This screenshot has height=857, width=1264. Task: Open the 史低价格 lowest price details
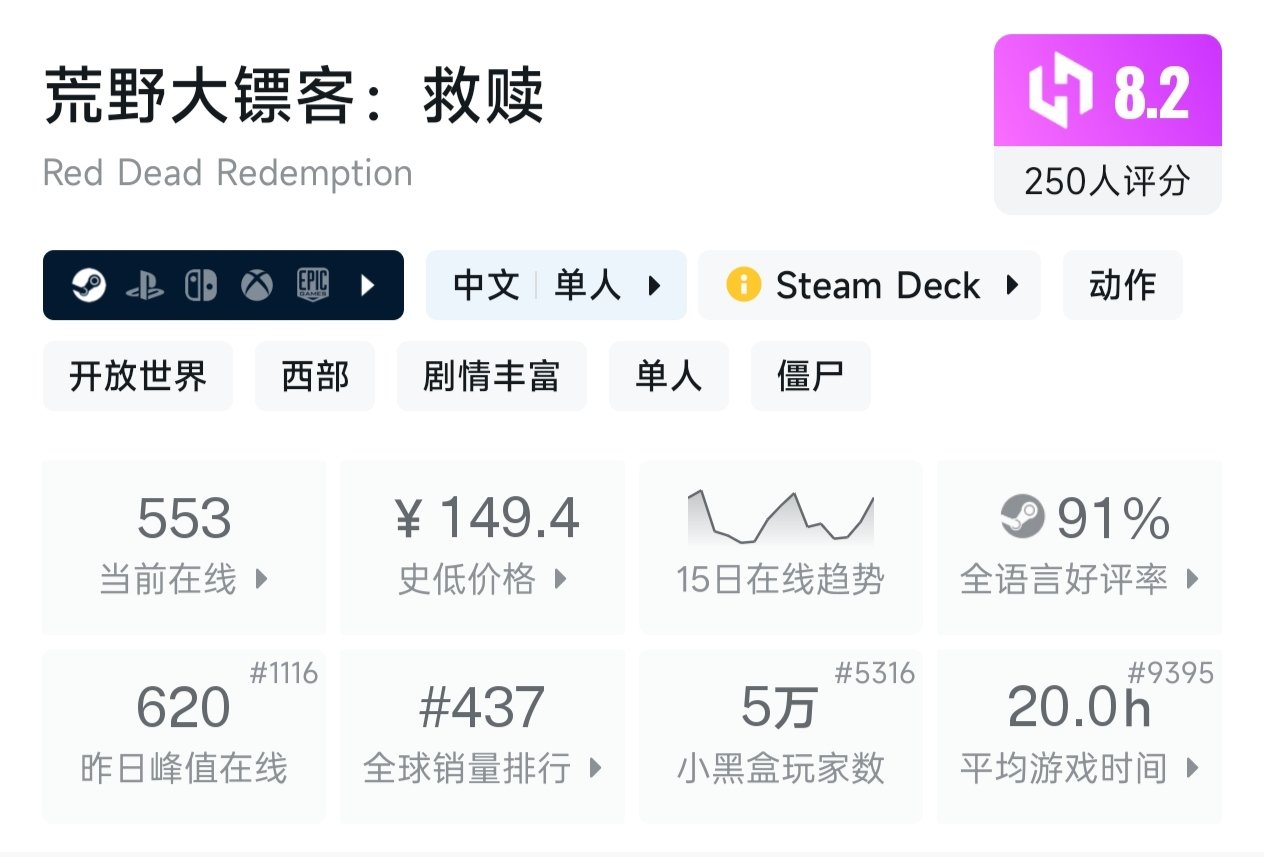(482, 546)
